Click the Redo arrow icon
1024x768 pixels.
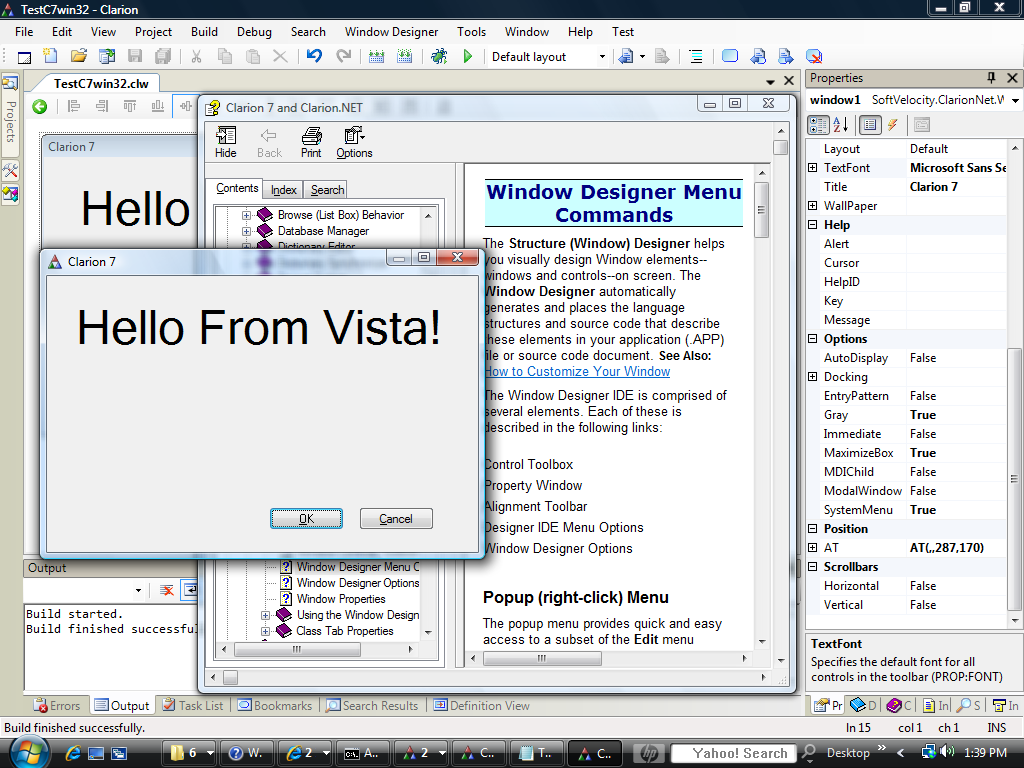pyautogui.click(x=344, y=56)
